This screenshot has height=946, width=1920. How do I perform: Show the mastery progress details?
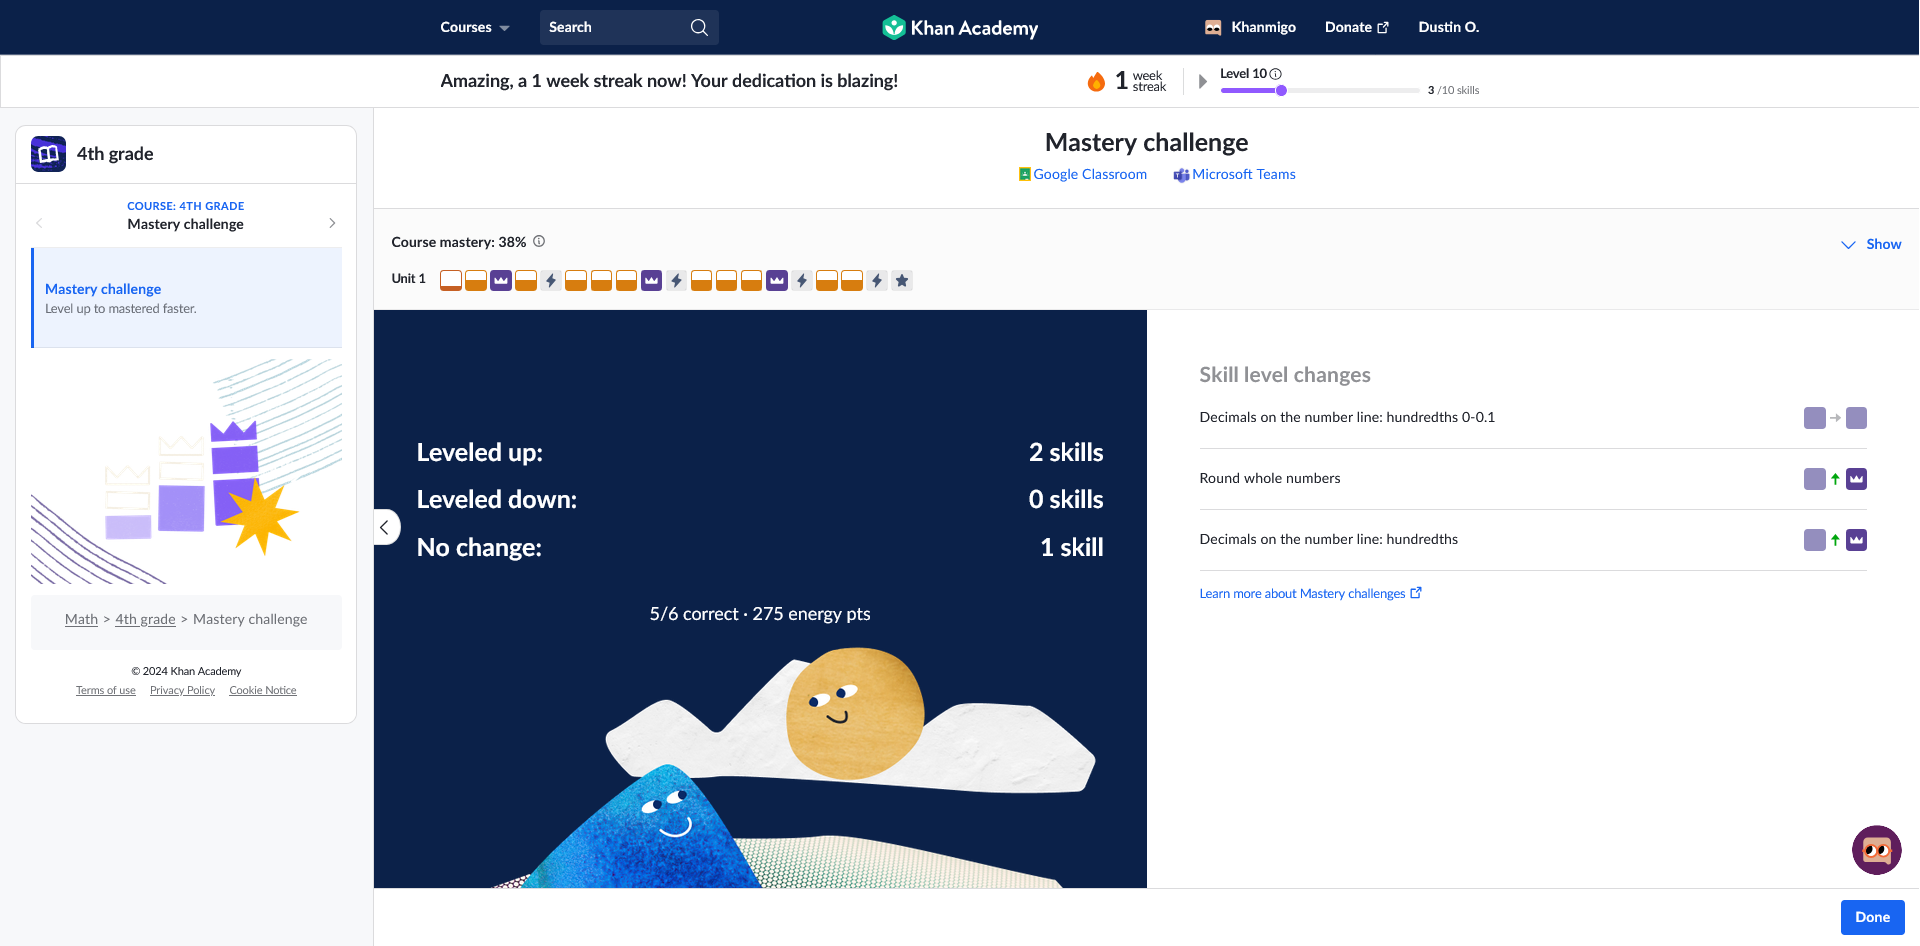click(1872, 243)
